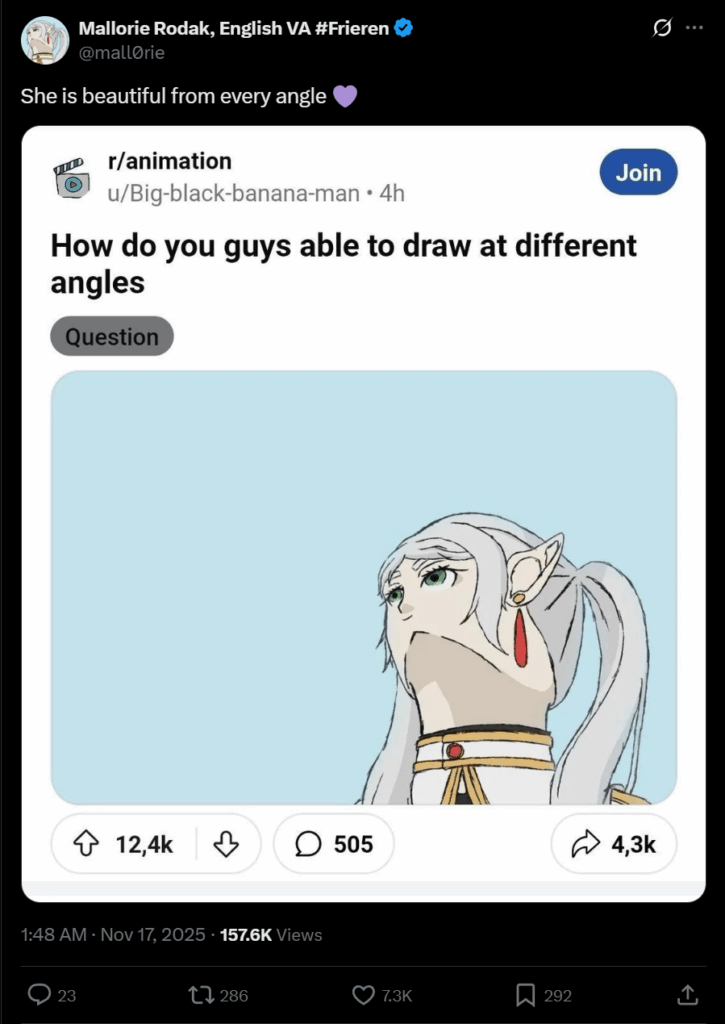
Task: Click the share upload icon
Action: (x=687, y=994)
